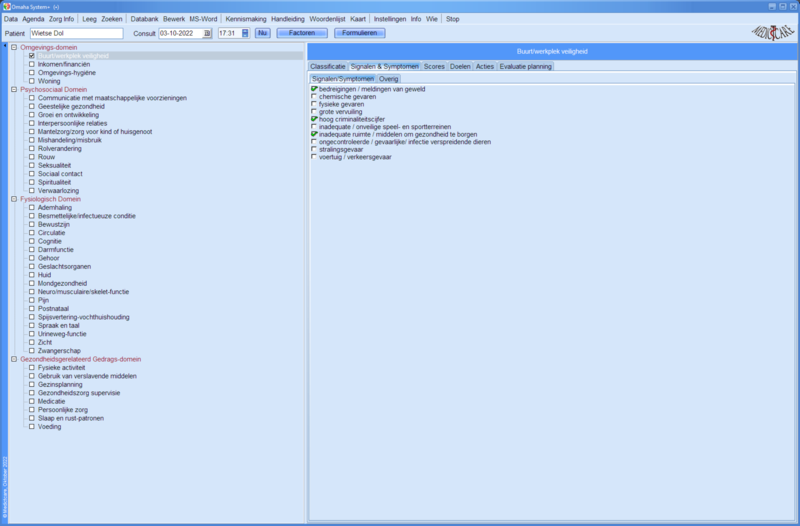Collapse Gezondheidsgerelateerd Gedrags-domein node
The image size is (800, 526).
click(x=14, y=359)
